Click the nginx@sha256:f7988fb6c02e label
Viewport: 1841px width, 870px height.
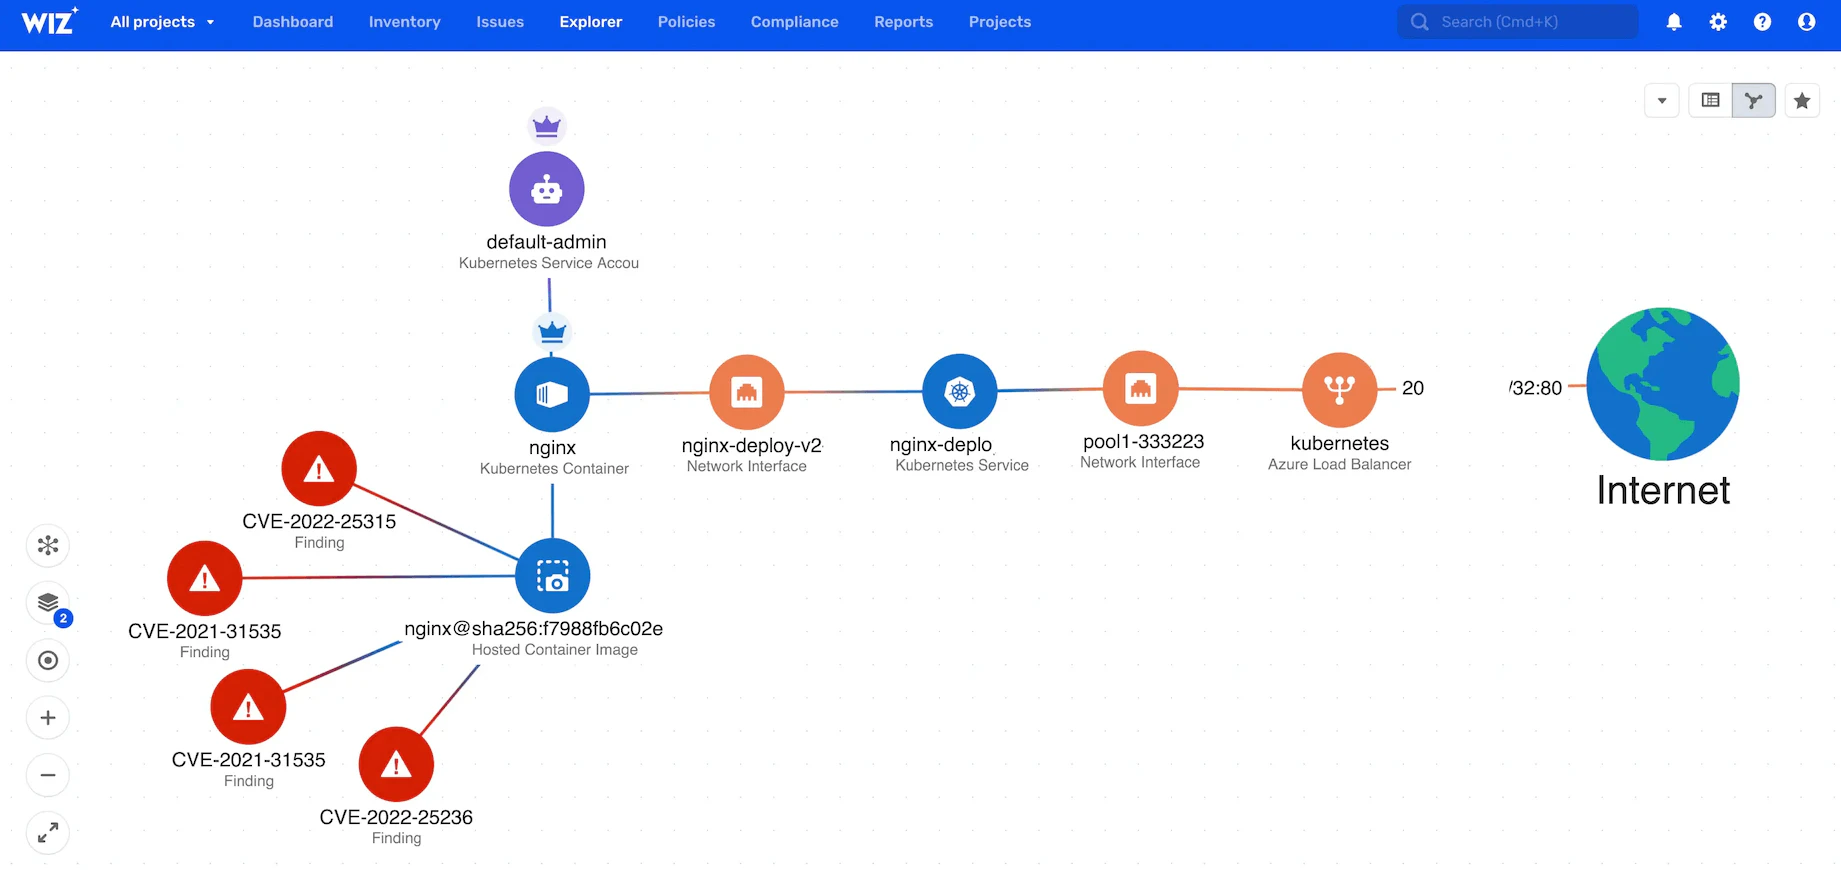[x=534, y=628]
